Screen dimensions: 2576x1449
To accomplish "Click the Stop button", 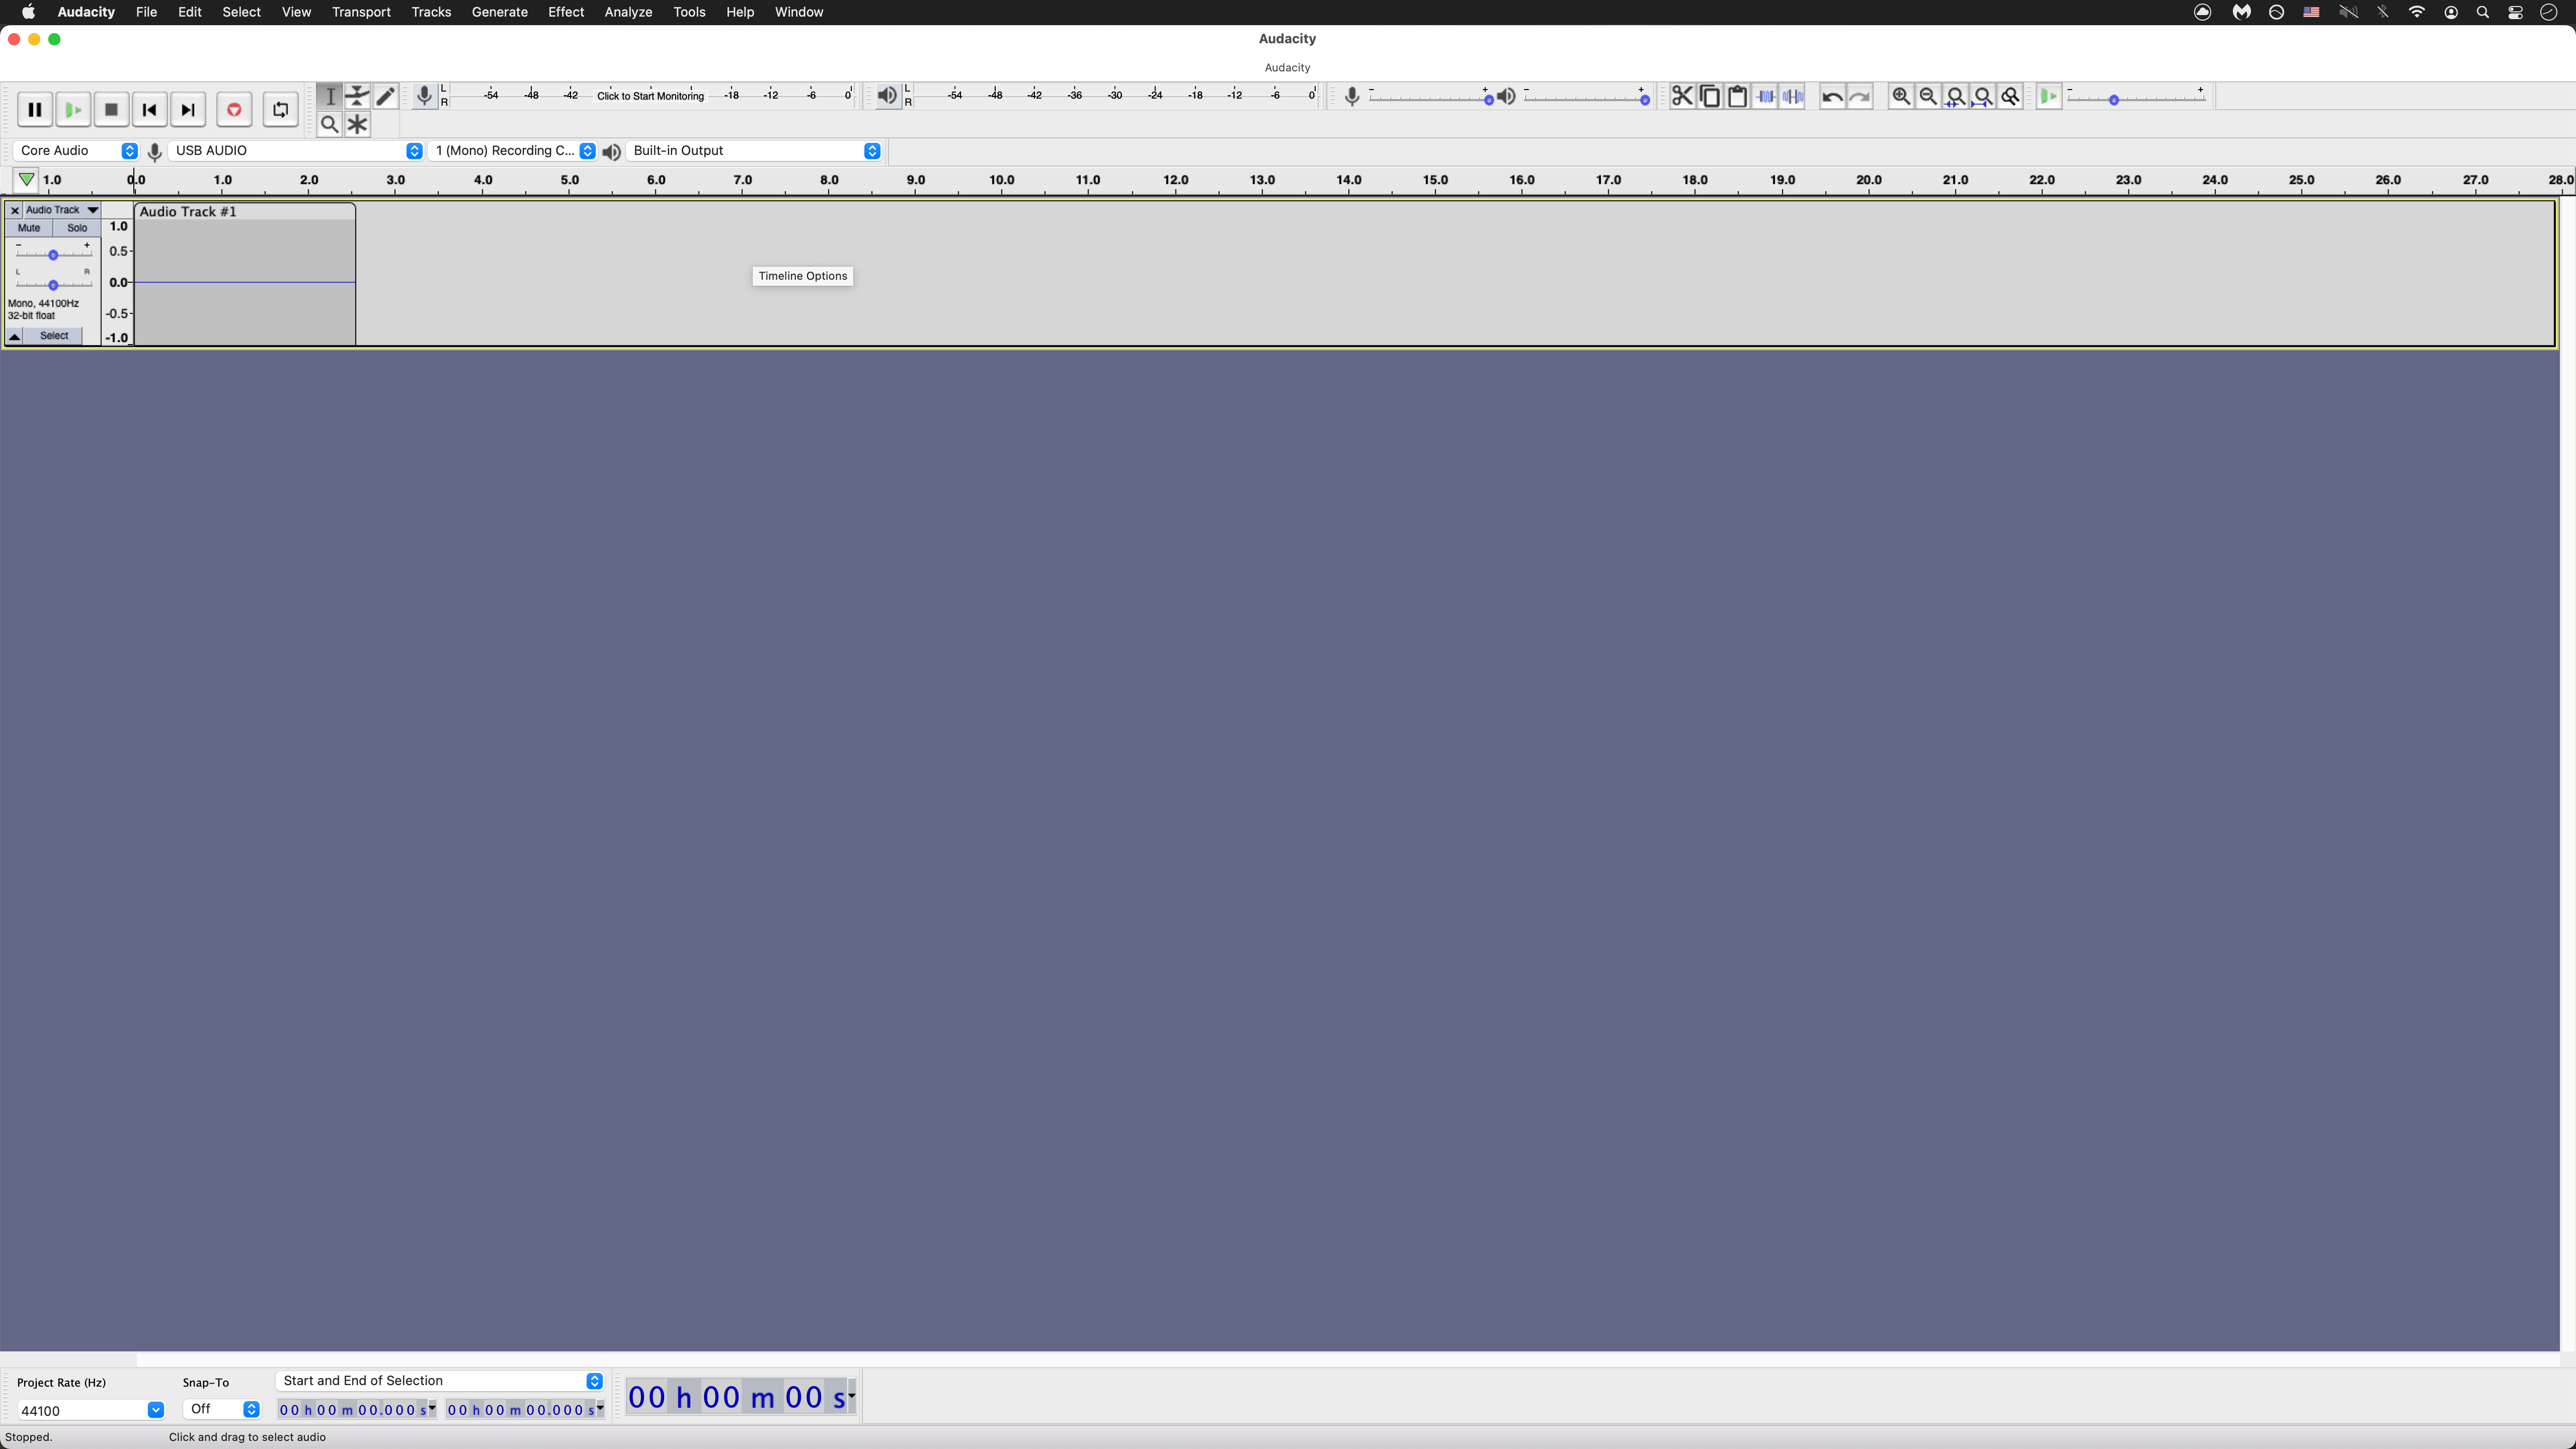I will pos(111,110).
